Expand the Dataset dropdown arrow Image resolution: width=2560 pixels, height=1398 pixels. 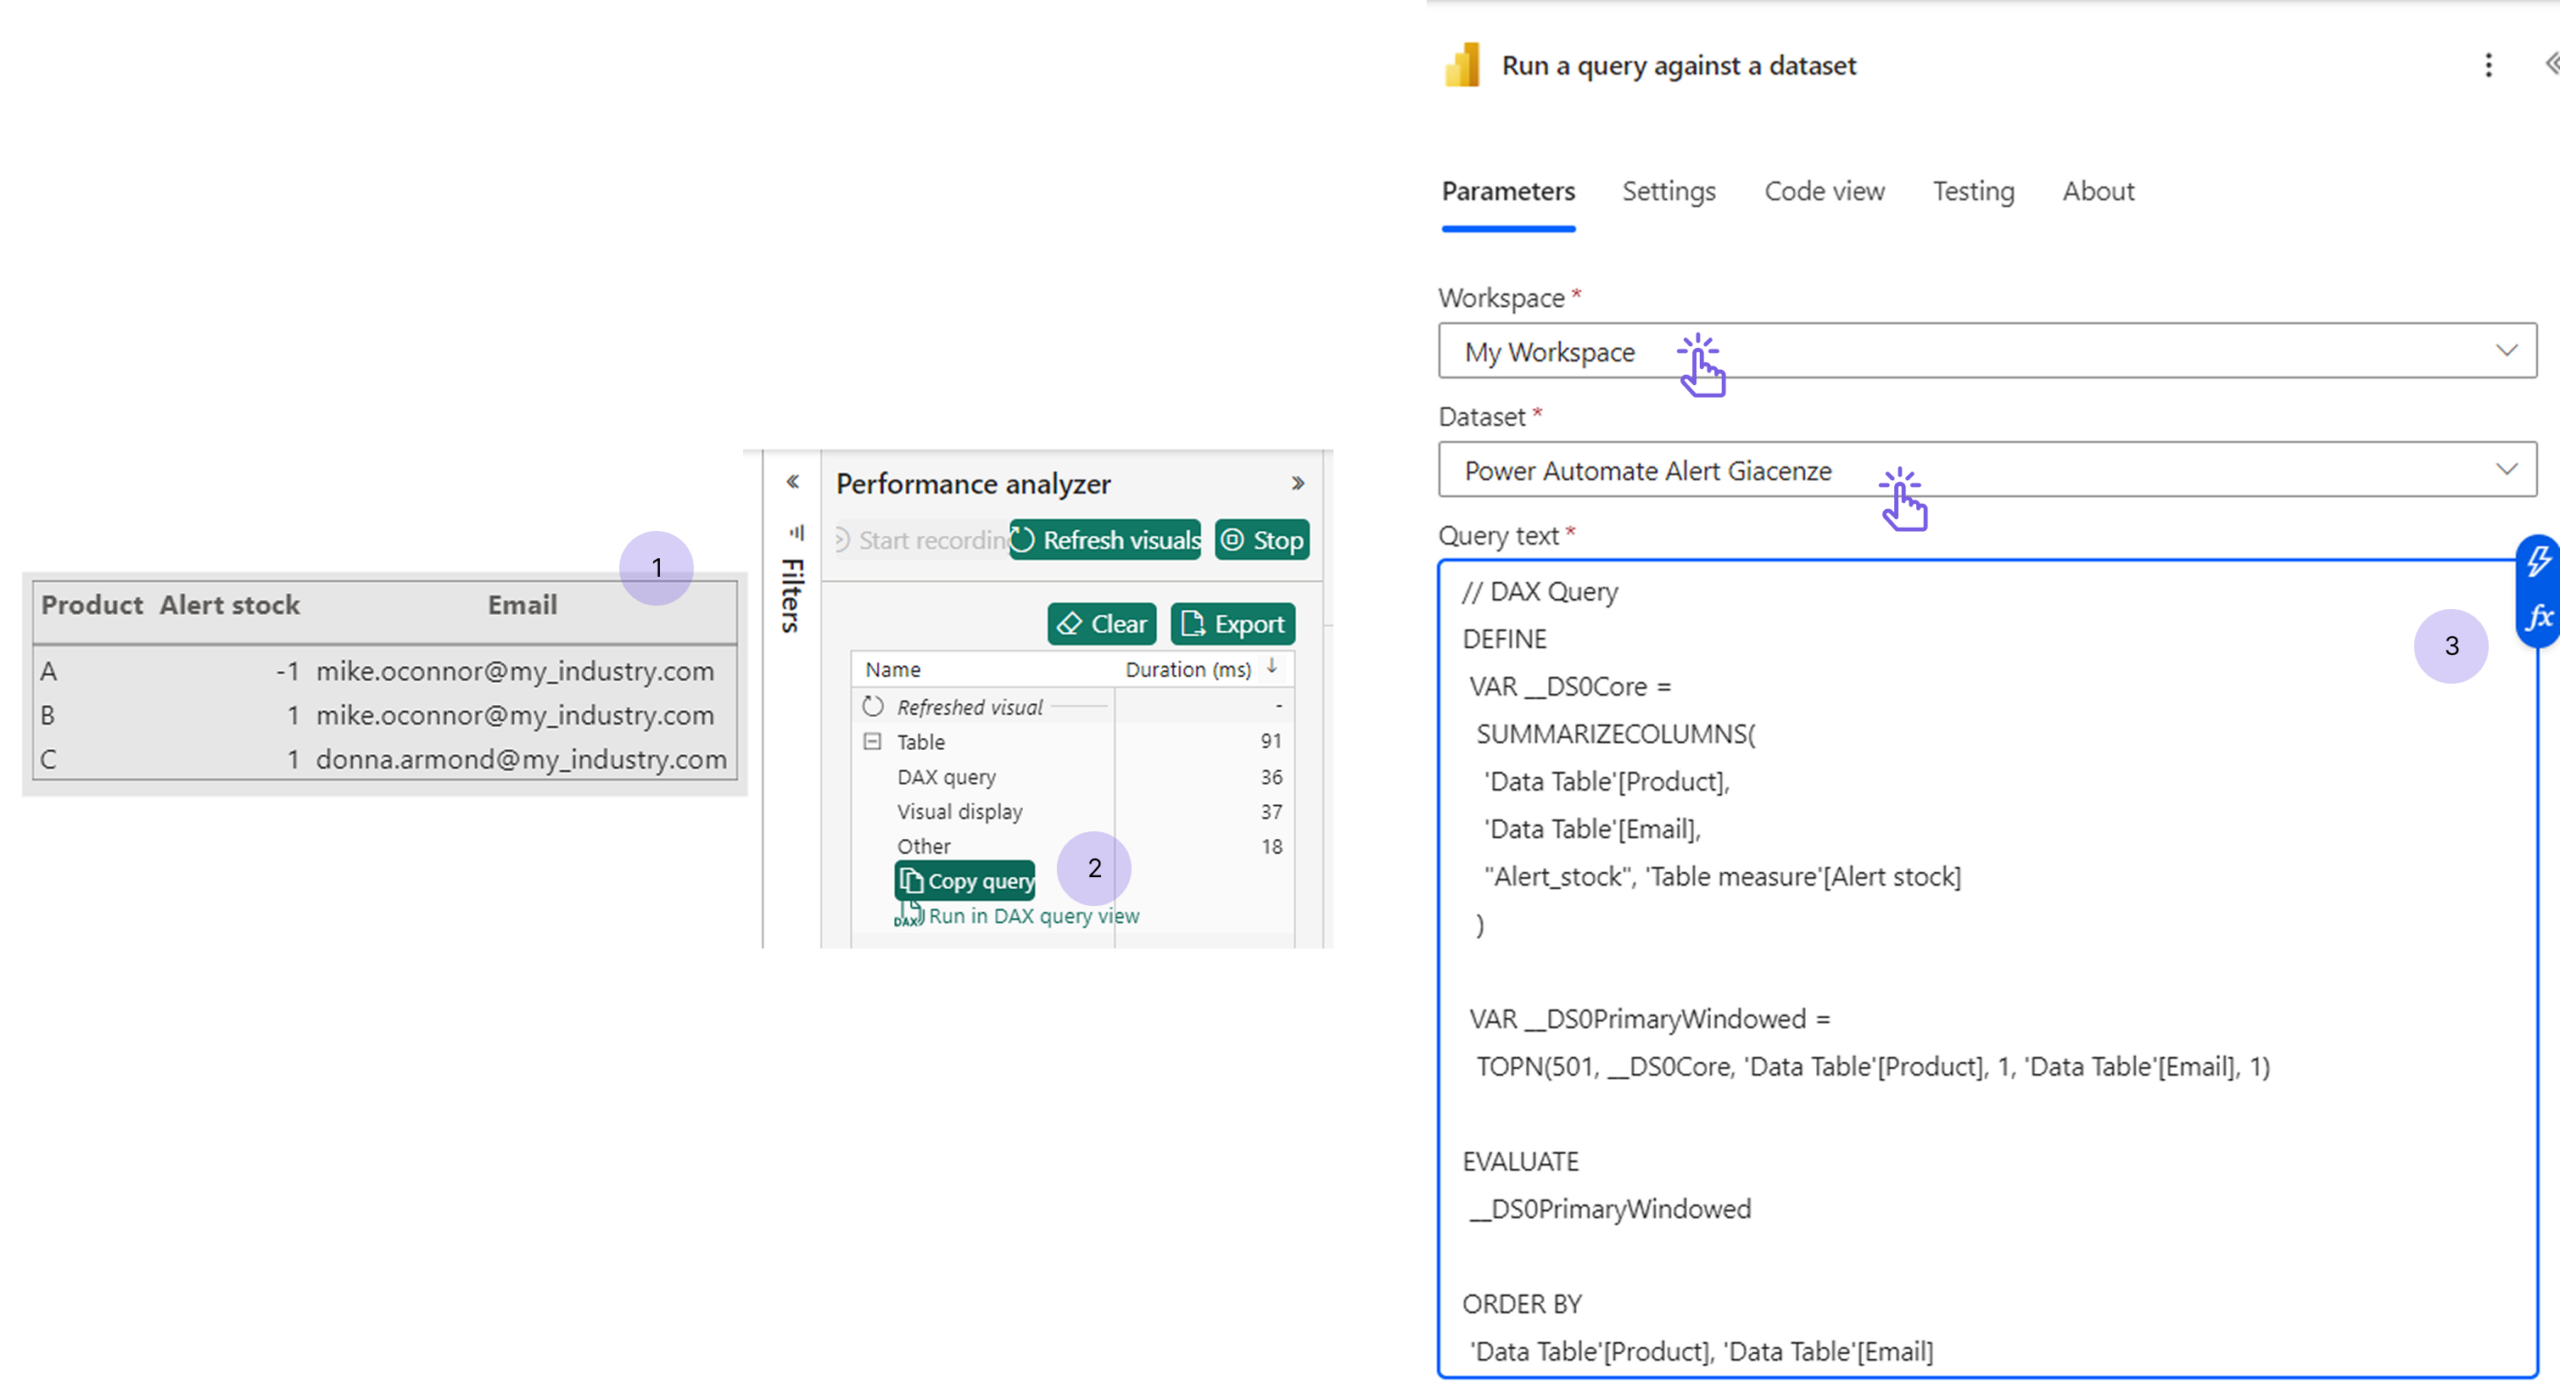[x=2506, y=470]
